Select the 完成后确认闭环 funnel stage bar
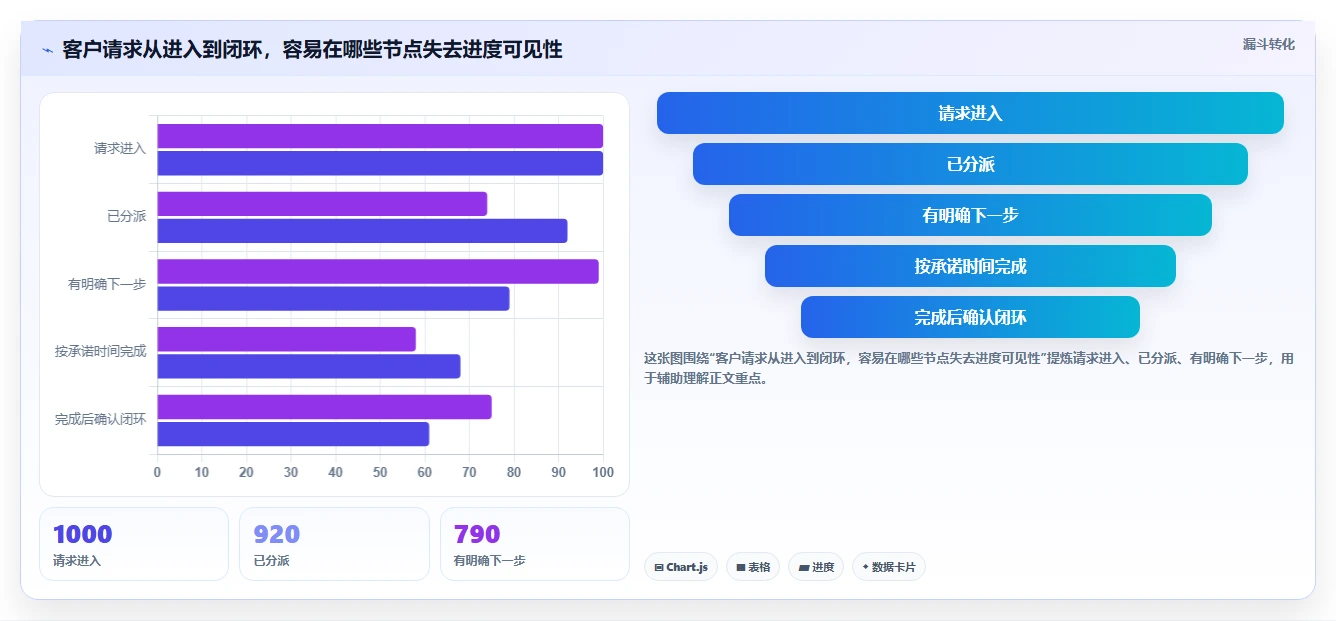 [x=970, y=317]
